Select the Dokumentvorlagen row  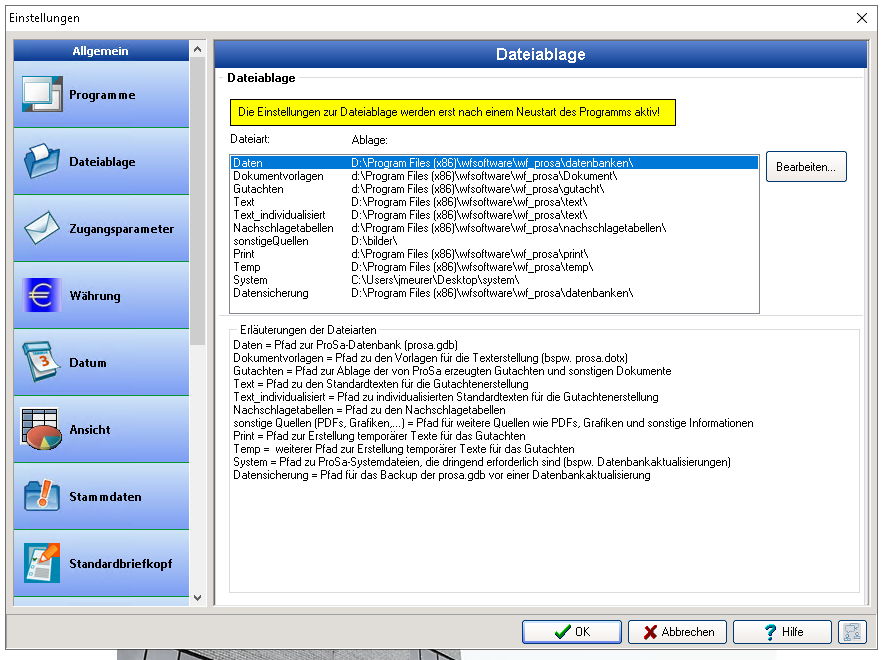[494, 176]
